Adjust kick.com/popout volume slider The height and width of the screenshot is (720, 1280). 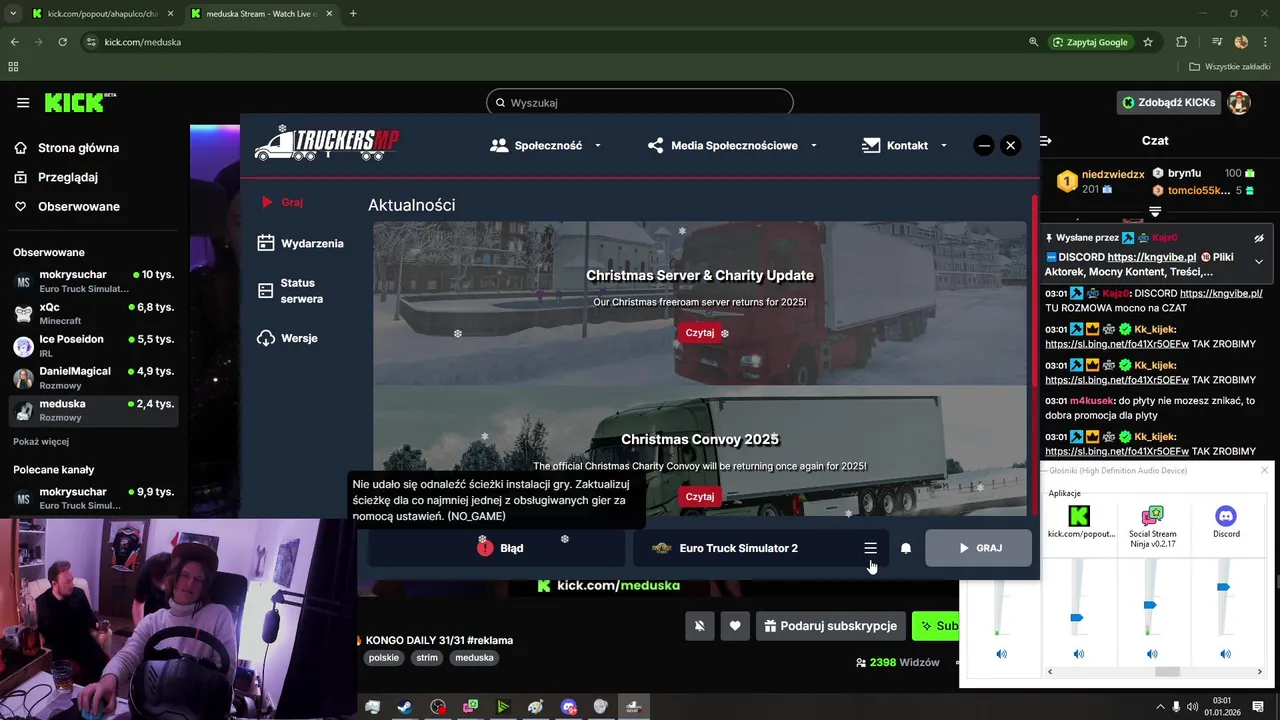[x=1077, y=618]
